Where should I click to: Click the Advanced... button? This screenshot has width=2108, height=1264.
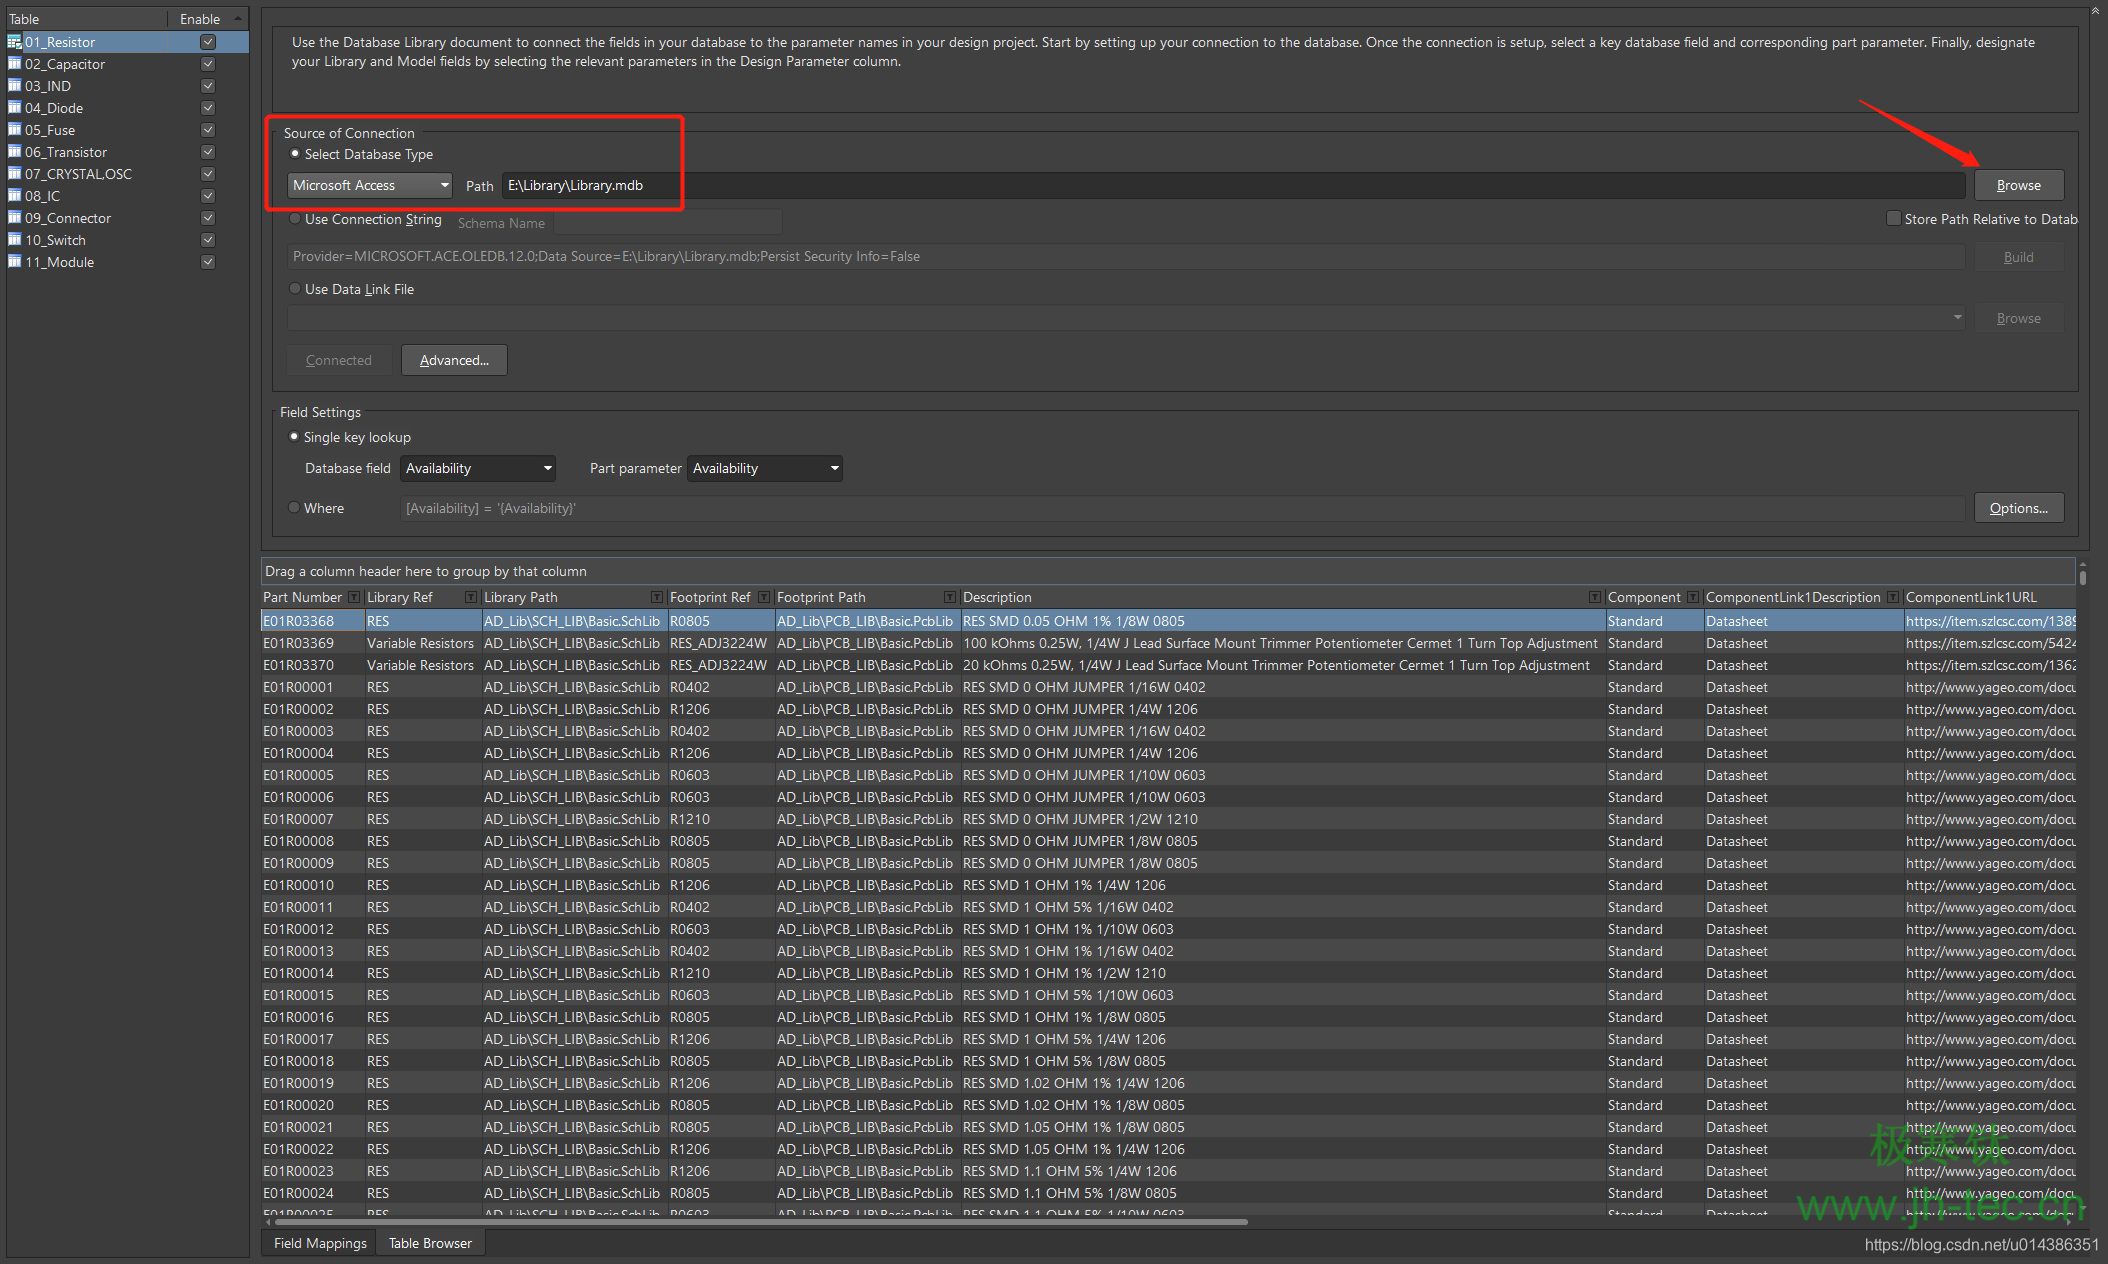[x=454, y=360]
